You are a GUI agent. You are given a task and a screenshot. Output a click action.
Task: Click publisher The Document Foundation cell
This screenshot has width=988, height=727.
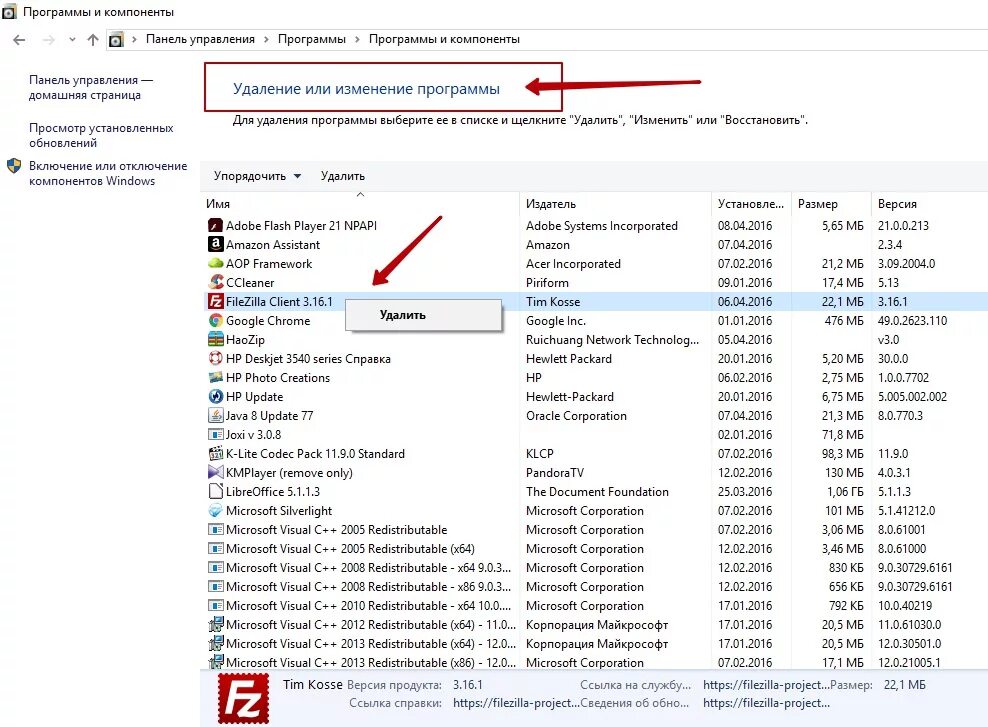tap(597, 491)
